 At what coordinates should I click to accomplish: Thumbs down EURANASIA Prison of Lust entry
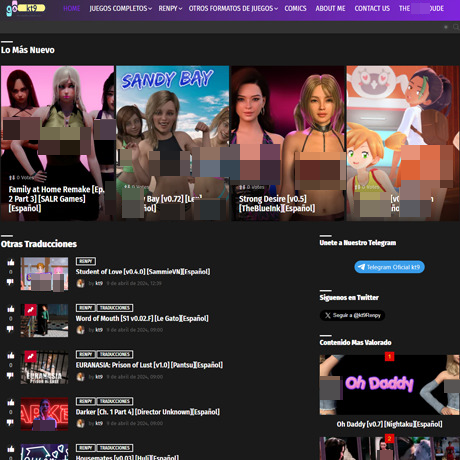[x=11, y=375]
